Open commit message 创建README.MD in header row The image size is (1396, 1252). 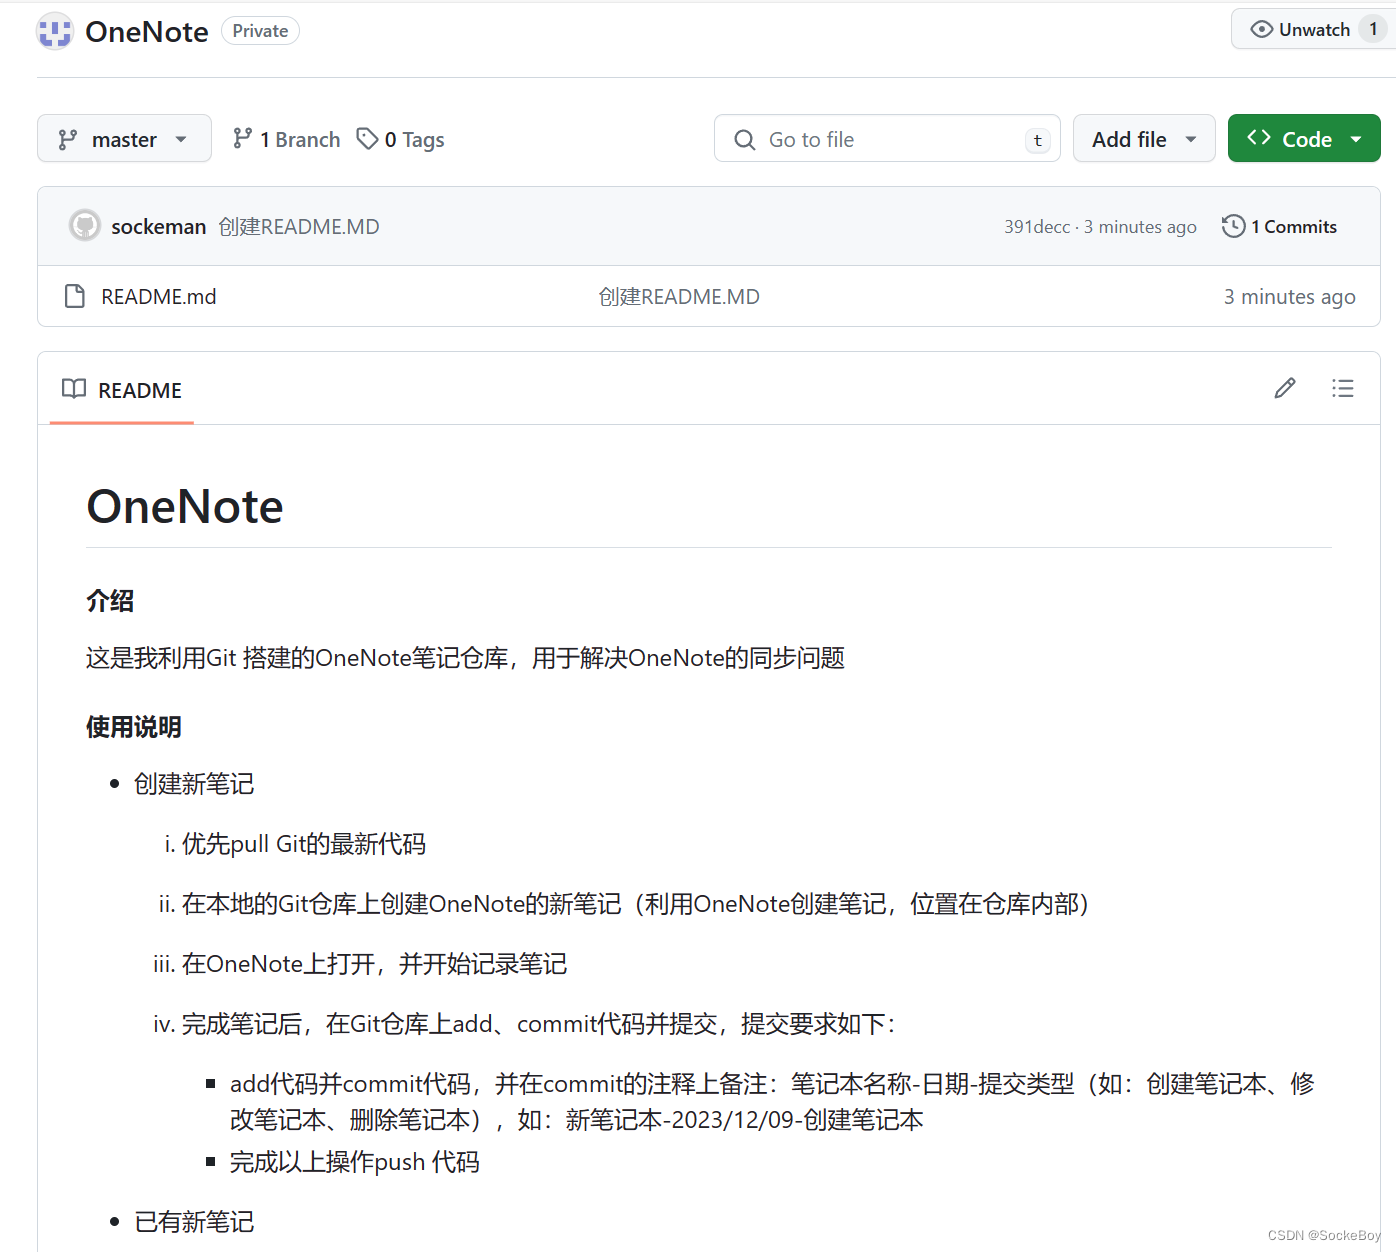[x=299, y=227]
